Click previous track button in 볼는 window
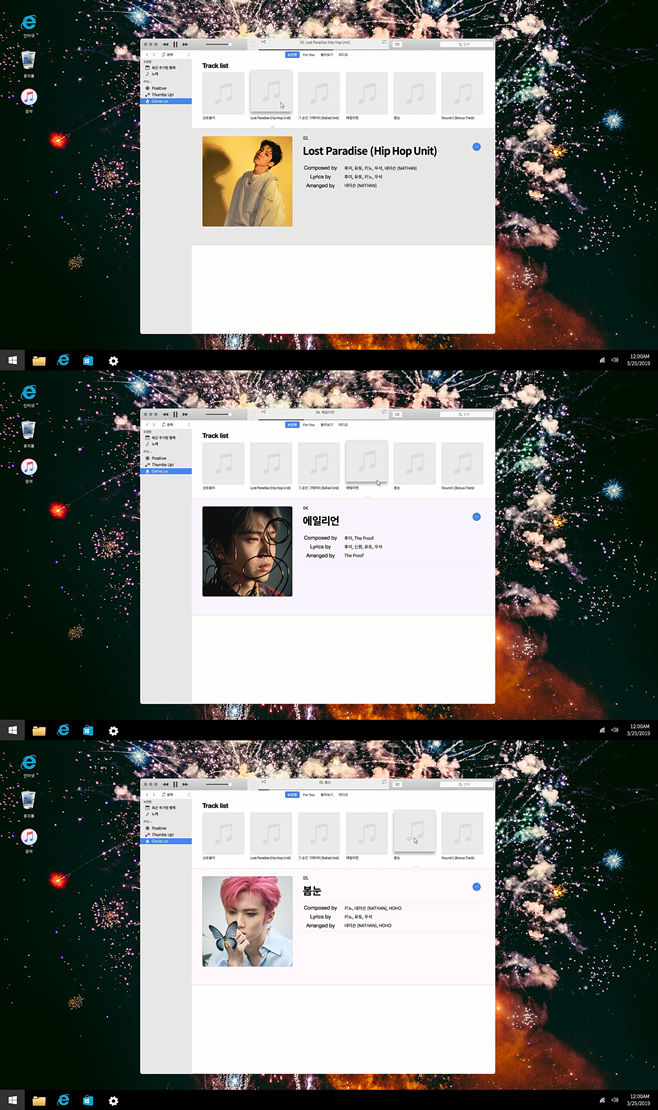 (166, 784)
